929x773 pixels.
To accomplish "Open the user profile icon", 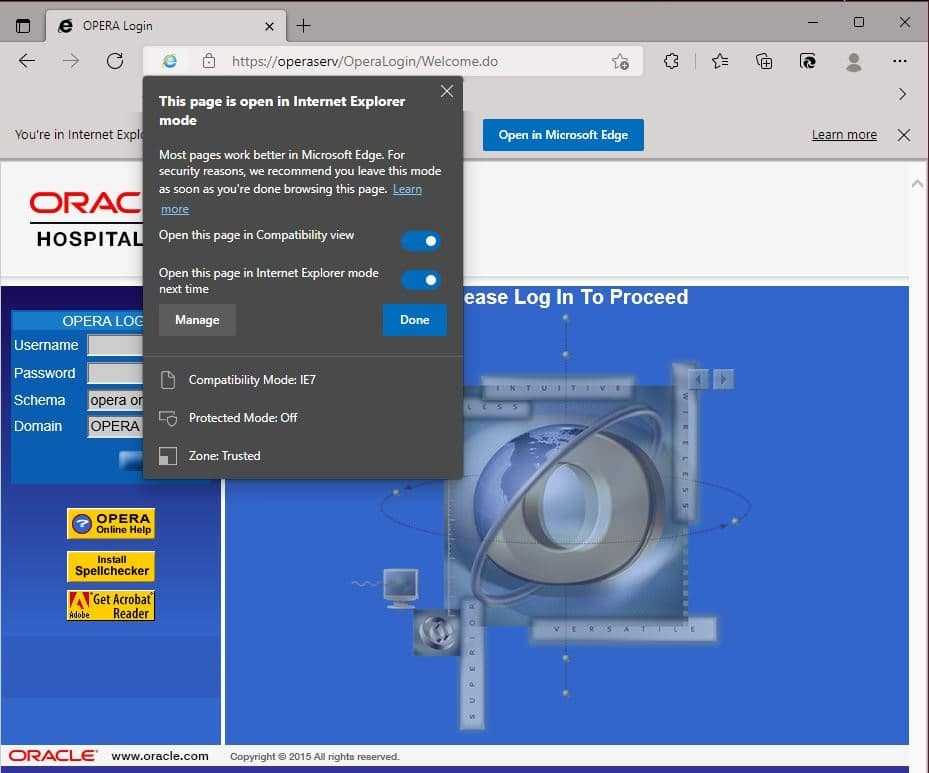I will tap(854, 61).
